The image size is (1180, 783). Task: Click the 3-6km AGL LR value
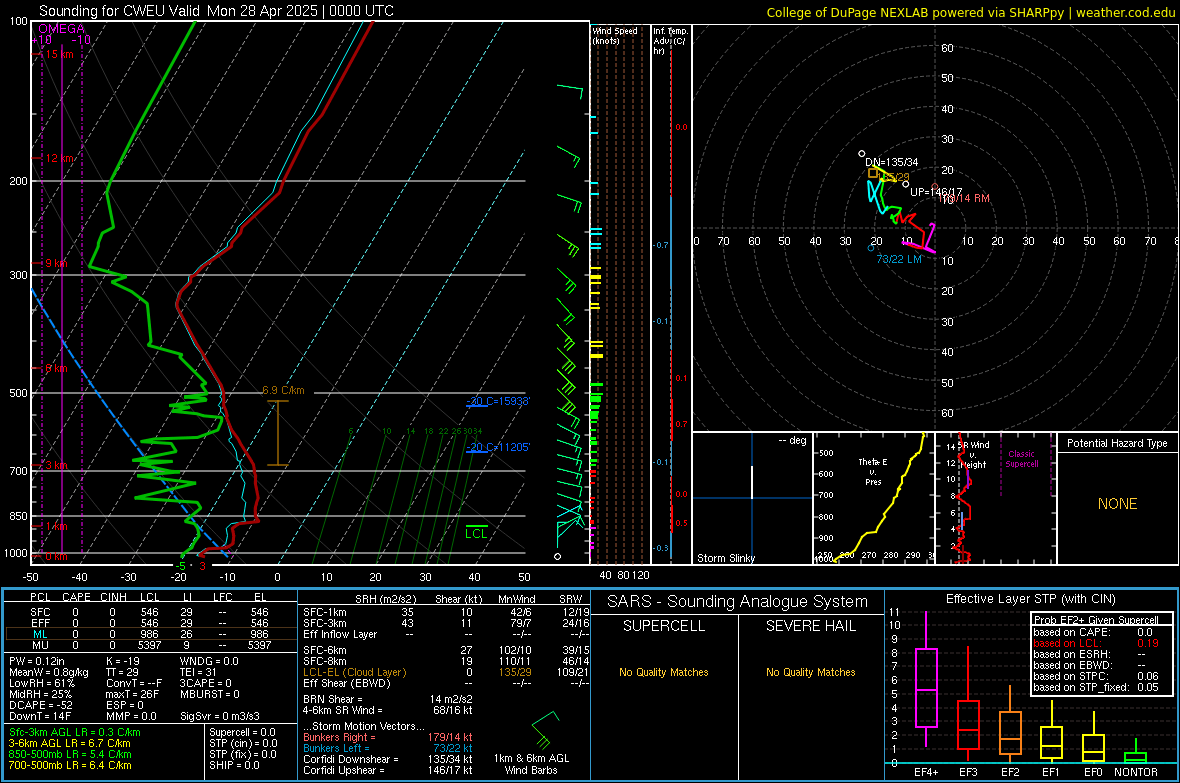69,743
